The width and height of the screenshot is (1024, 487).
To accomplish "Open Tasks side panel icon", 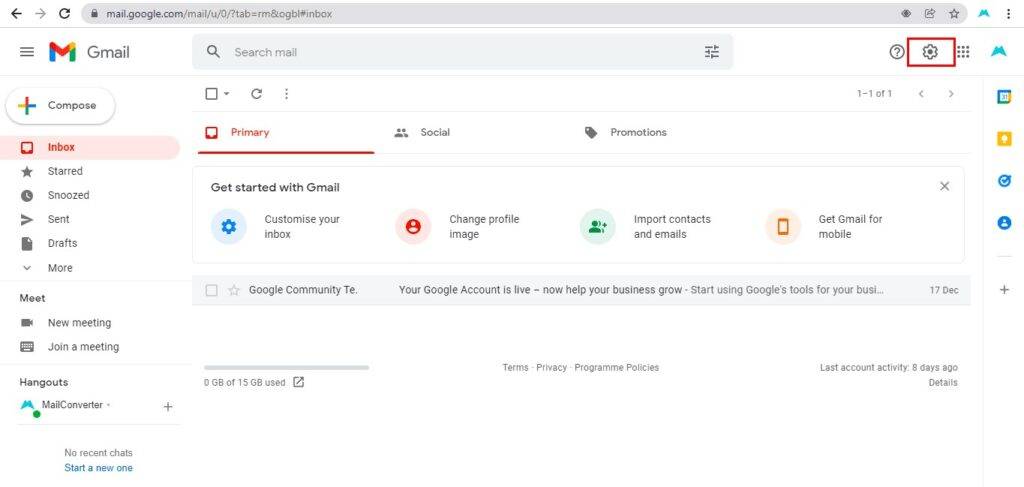I will pyautogui.click(x=1004, y=181).
